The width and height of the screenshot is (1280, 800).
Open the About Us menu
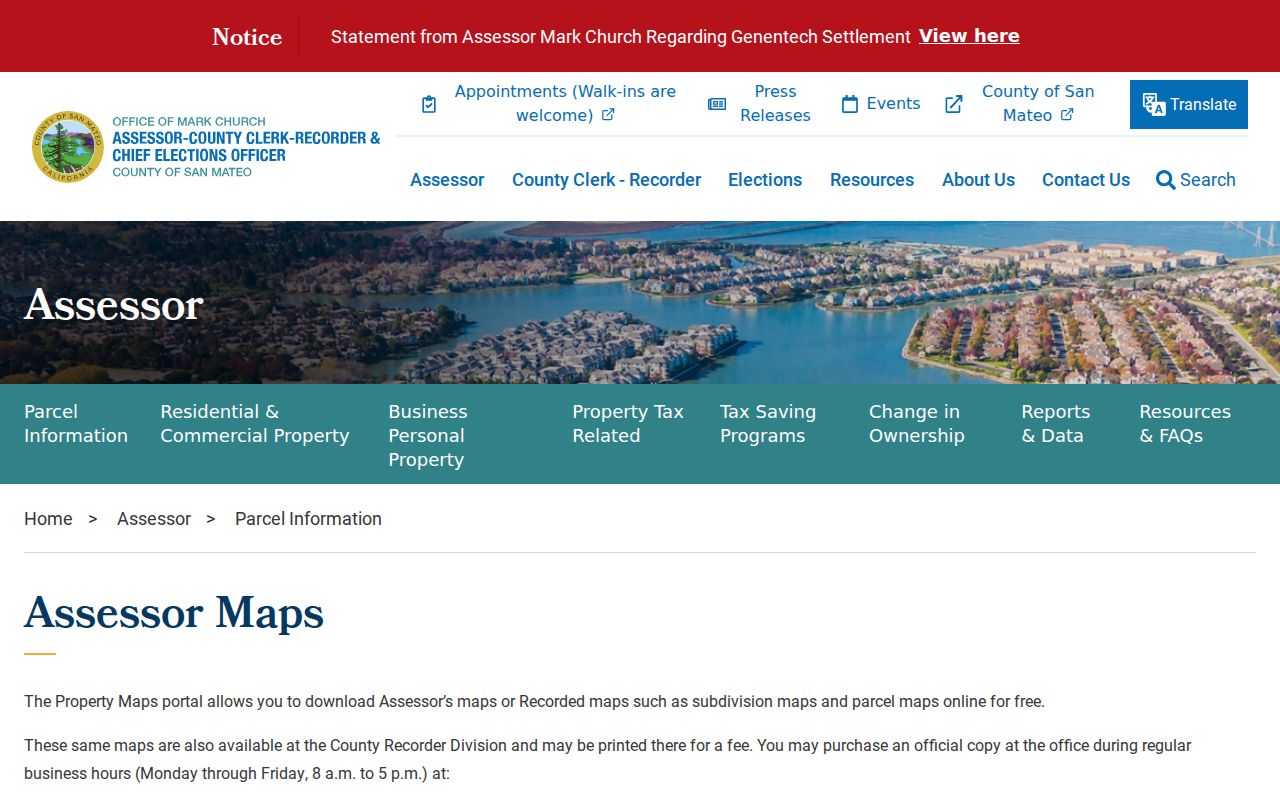click(x=978, y=180)
